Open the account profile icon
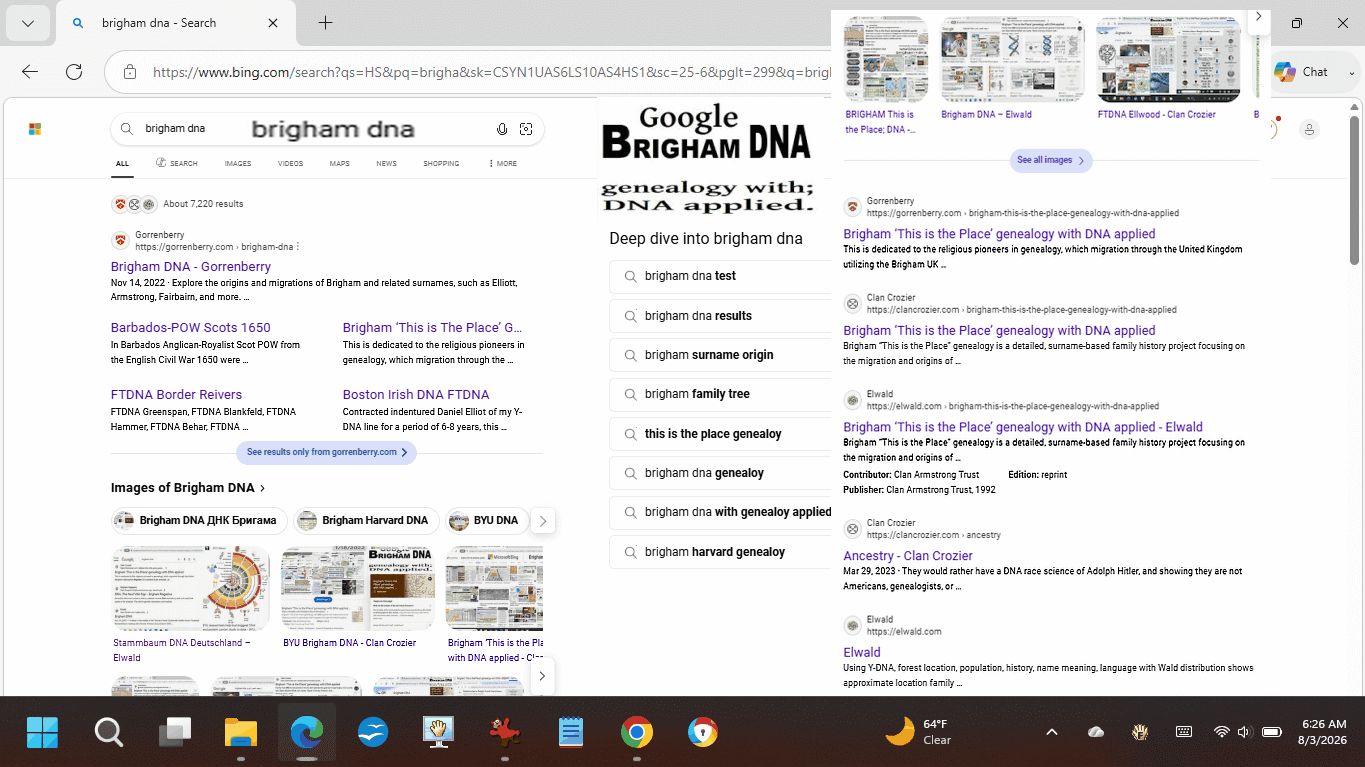The width and height of the screenshot is (1365, 767). tap(1308, 129)
